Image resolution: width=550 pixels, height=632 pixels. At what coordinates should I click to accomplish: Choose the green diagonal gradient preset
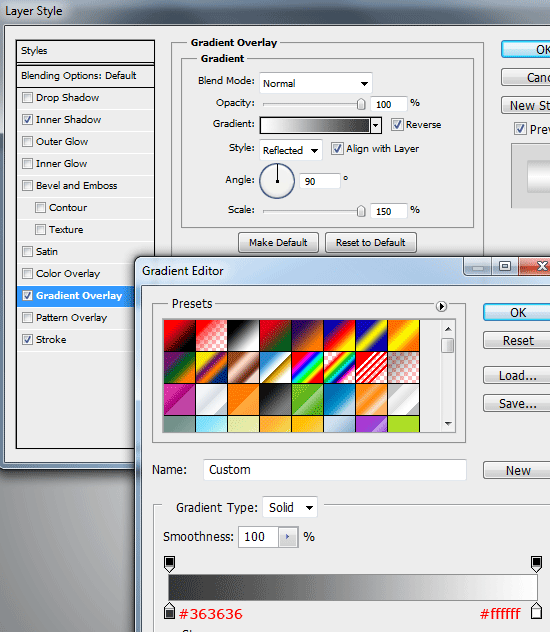307,399
